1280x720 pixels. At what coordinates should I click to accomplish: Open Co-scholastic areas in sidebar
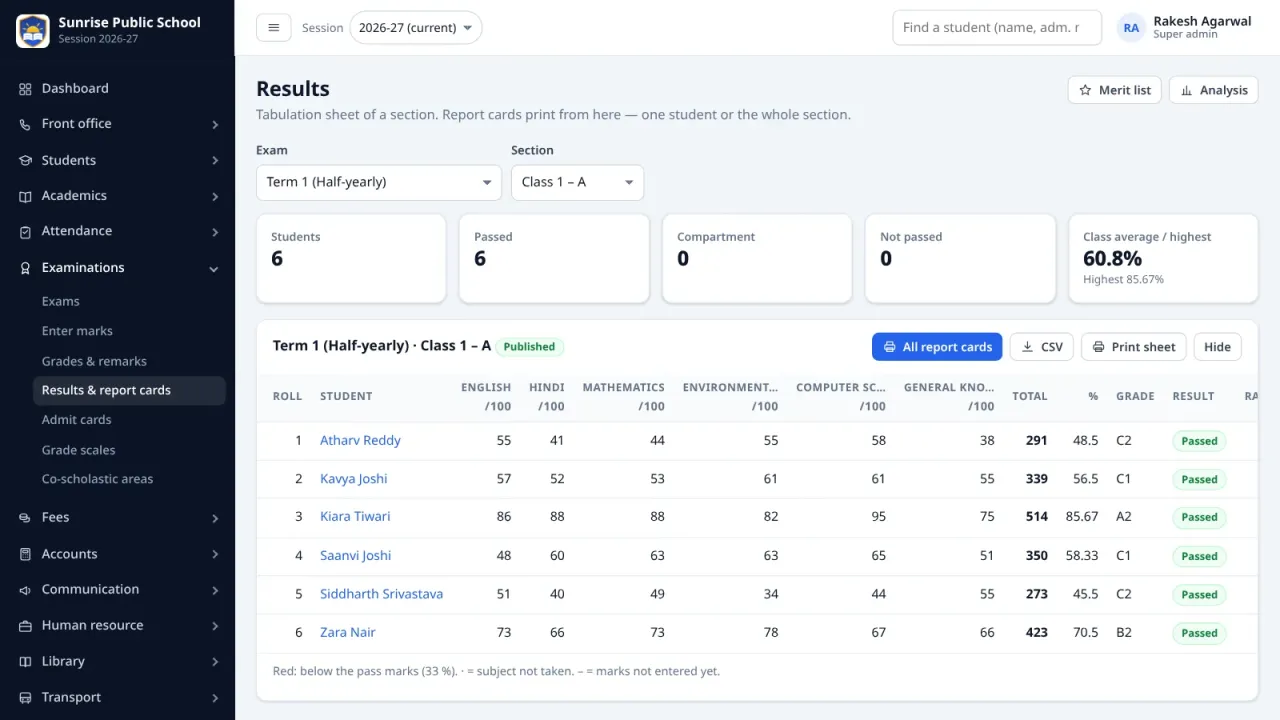tap(97, 479)
